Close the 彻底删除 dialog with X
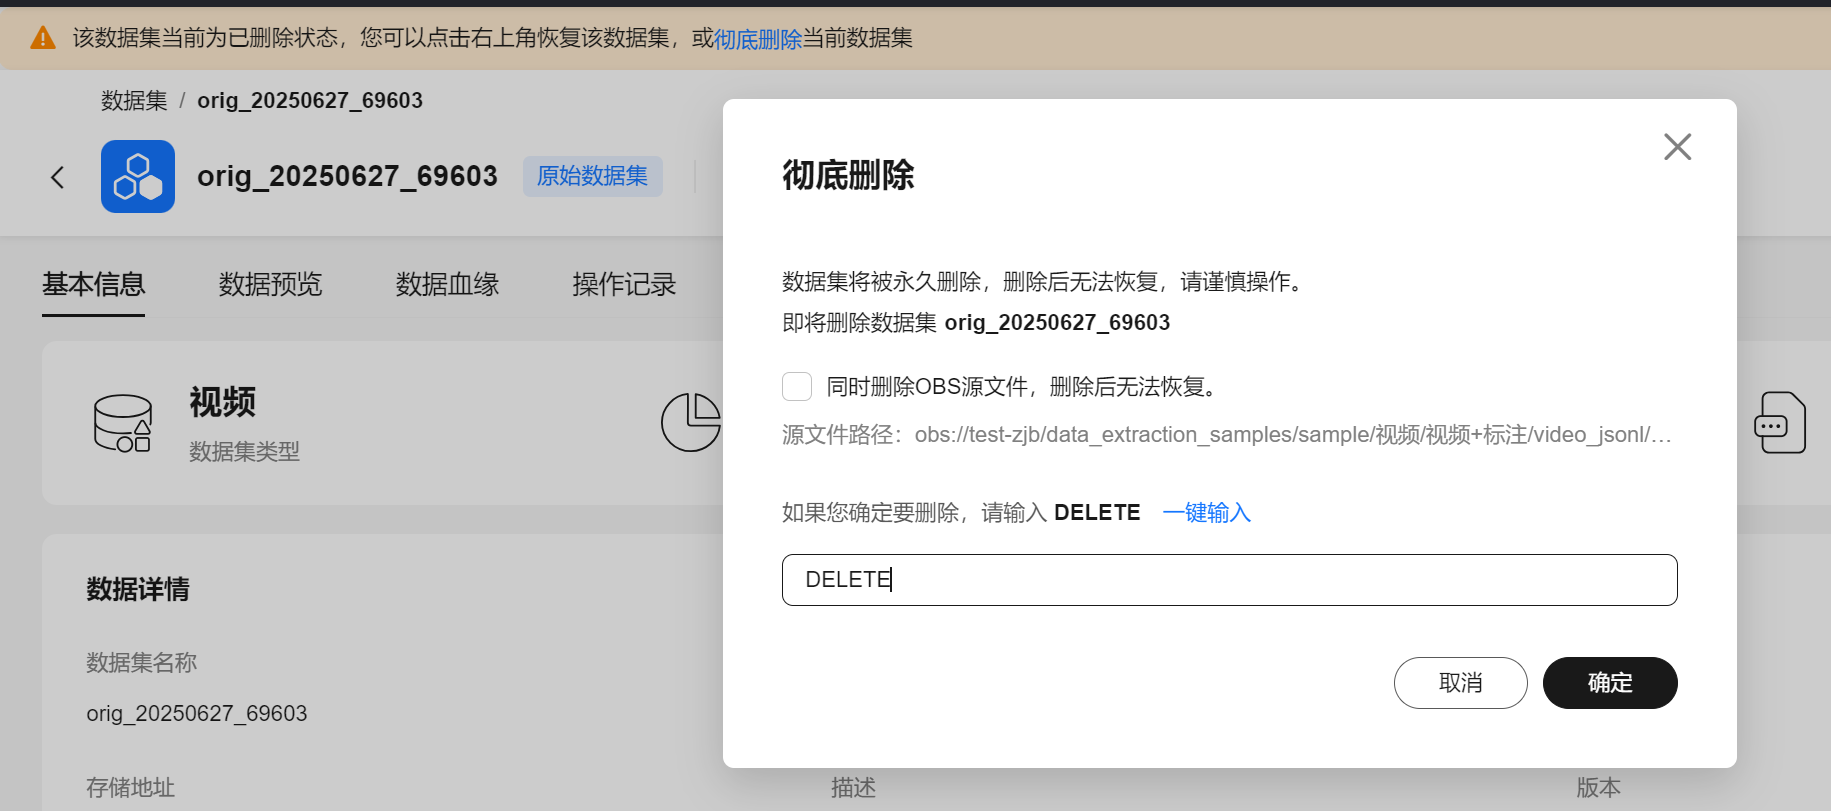 [x=1677, y=147]
